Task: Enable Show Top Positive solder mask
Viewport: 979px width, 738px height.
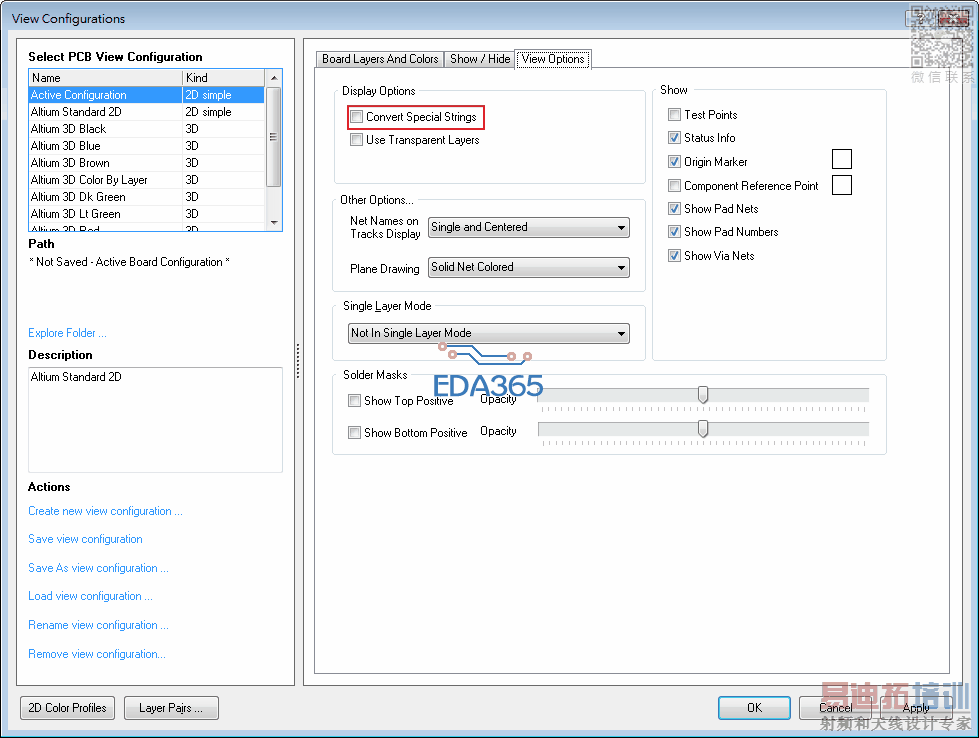Action: [355, 401]
